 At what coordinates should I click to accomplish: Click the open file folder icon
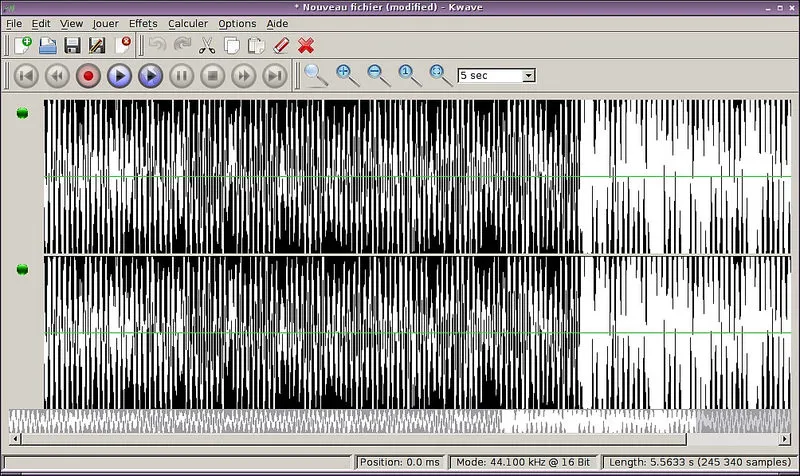[x=47, y=45]
